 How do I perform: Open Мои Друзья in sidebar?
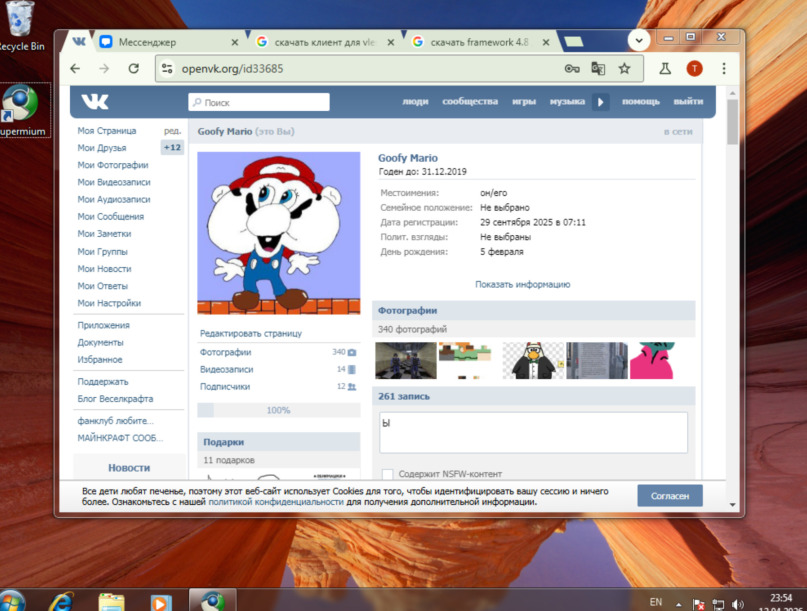pos(101,148)
